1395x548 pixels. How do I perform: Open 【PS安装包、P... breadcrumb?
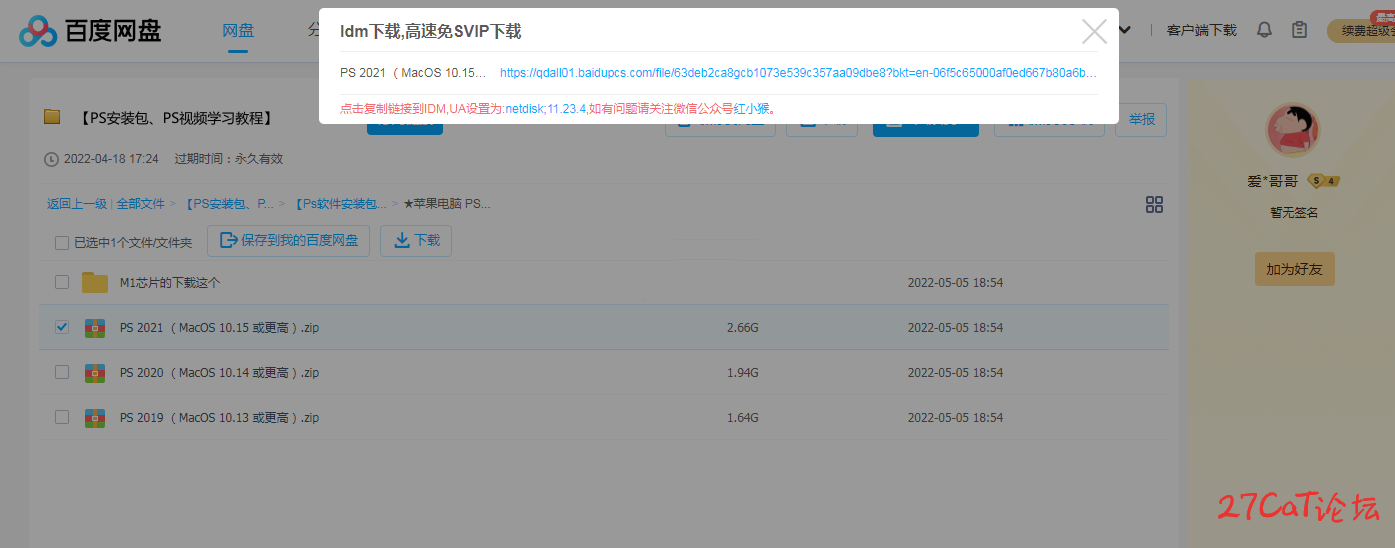pos(228,203)
